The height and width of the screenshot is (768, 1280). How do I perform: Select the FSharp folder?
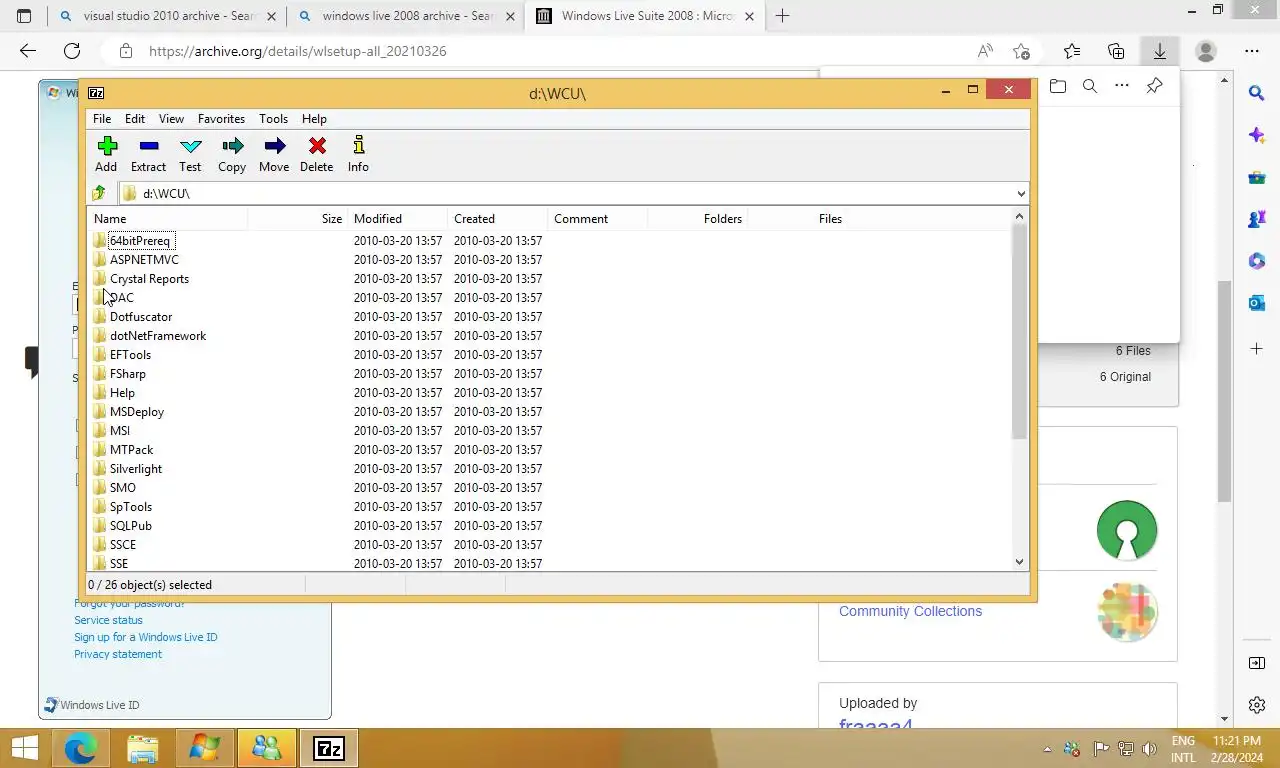tap(128, 374)
